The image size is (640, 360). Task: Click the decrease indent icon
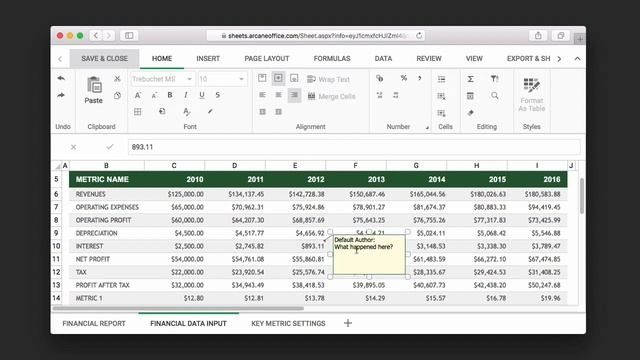tap(262, 111)
